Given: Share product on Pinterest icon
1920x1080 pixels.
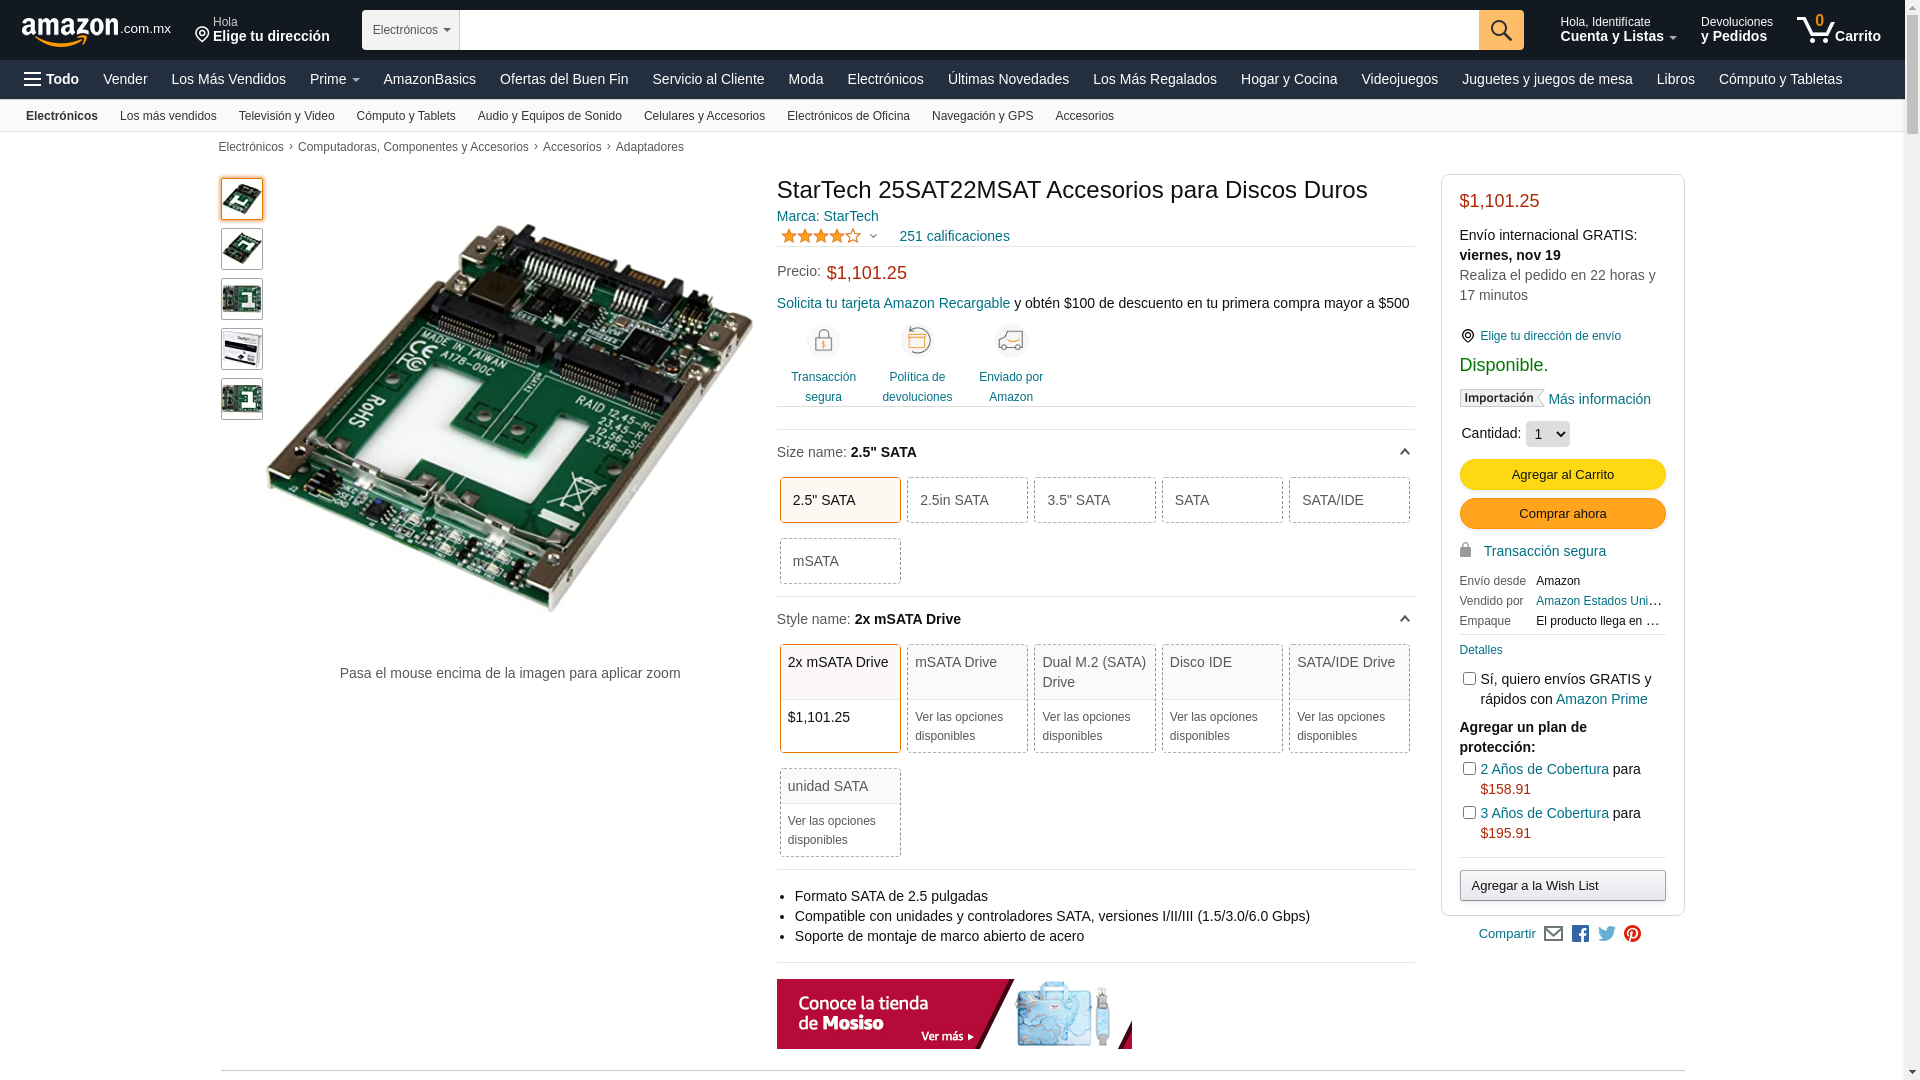Looking at the screenshot, I should coord(1632,934).
